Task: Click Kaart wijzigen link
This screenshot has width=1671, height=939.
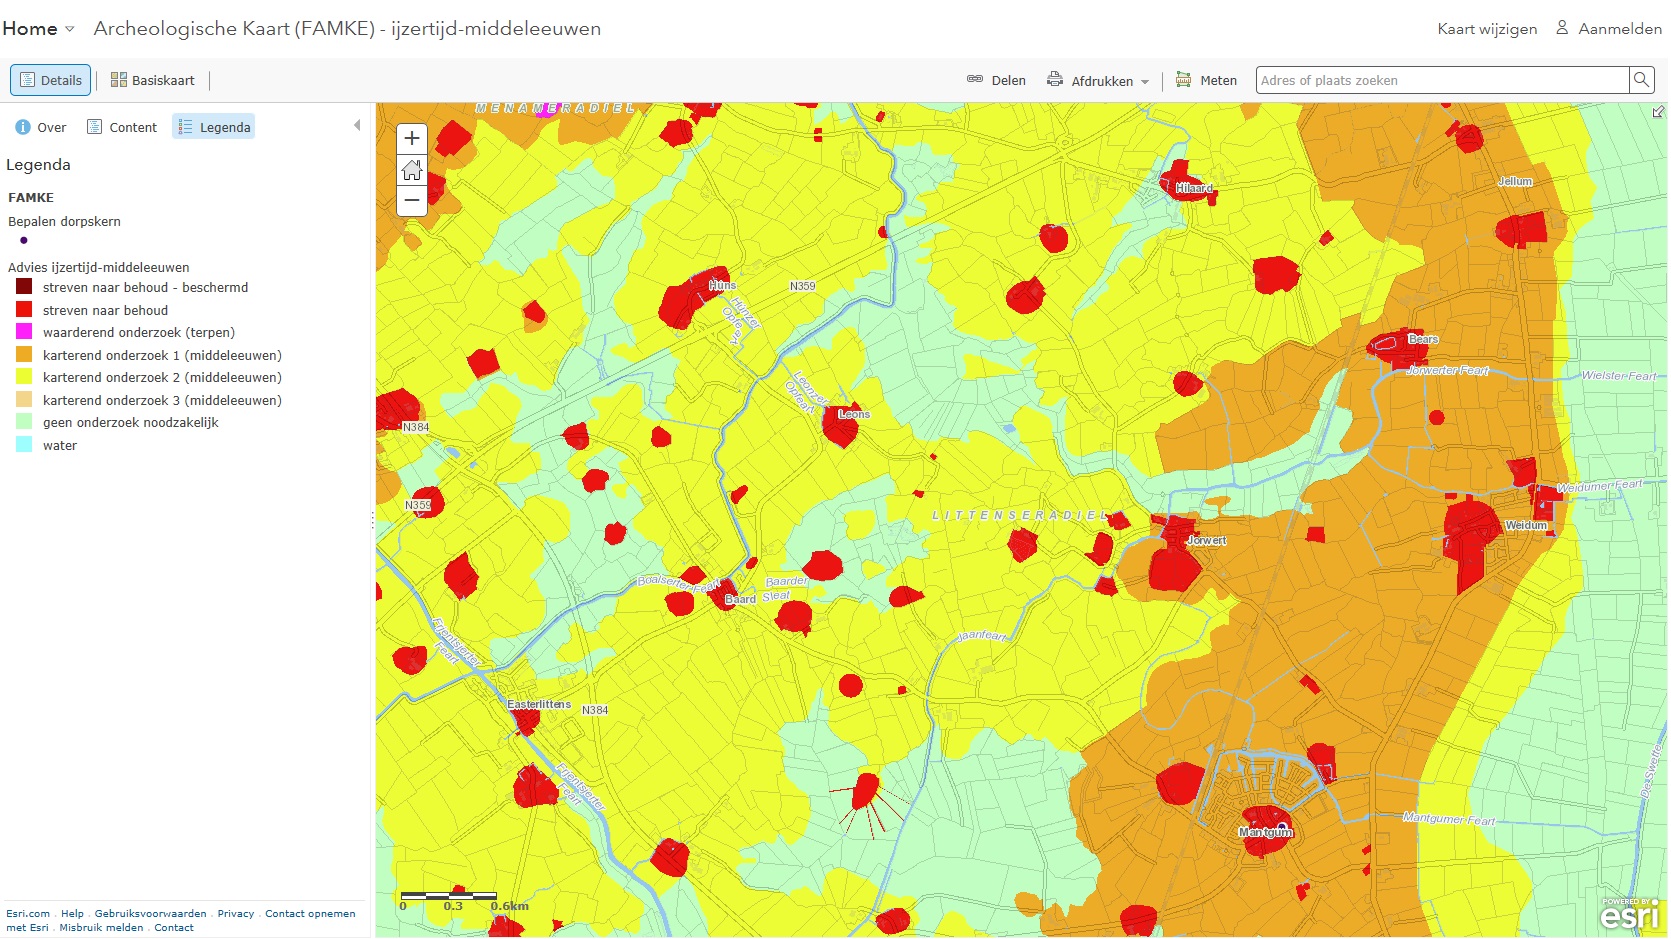Action: (x=1487, y=29)
